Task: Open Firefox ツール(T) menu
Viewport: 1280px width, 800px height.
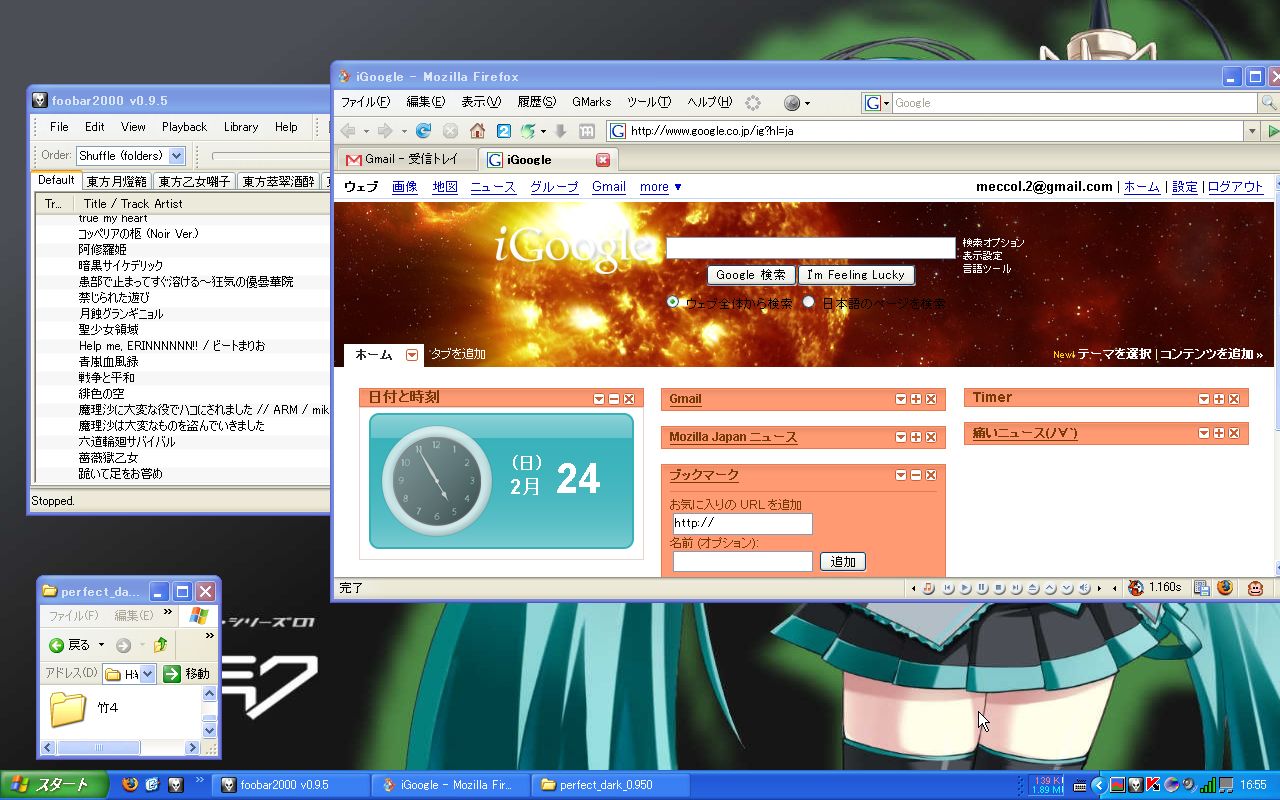Action: tap(649, 102)
